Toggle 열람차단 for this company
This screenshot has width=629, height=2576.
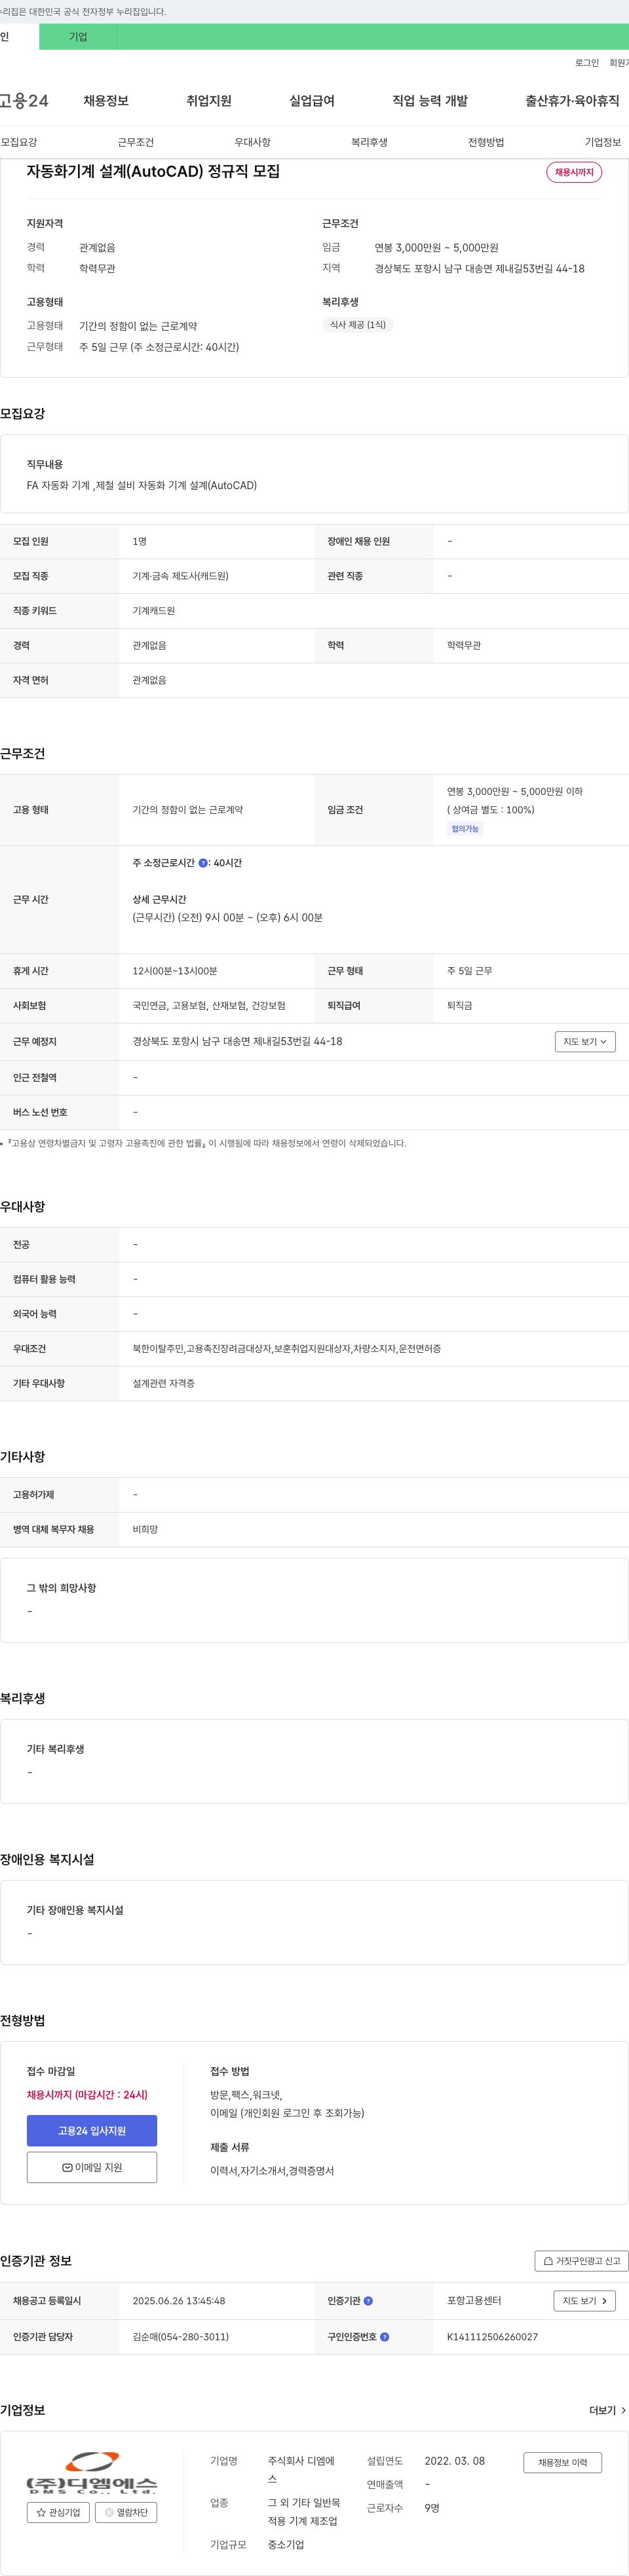click(126, 2512)
